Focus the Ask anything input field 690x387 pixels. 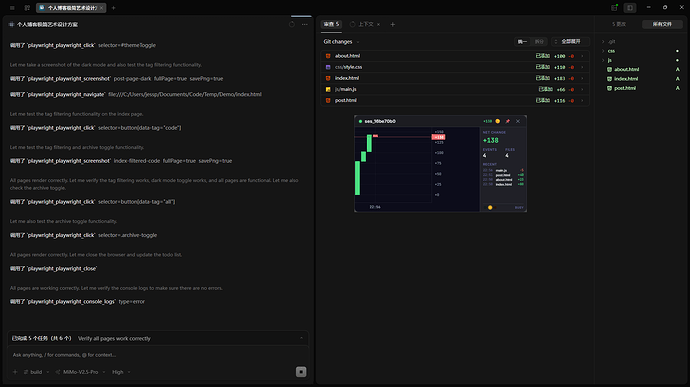tap(158, 355)
